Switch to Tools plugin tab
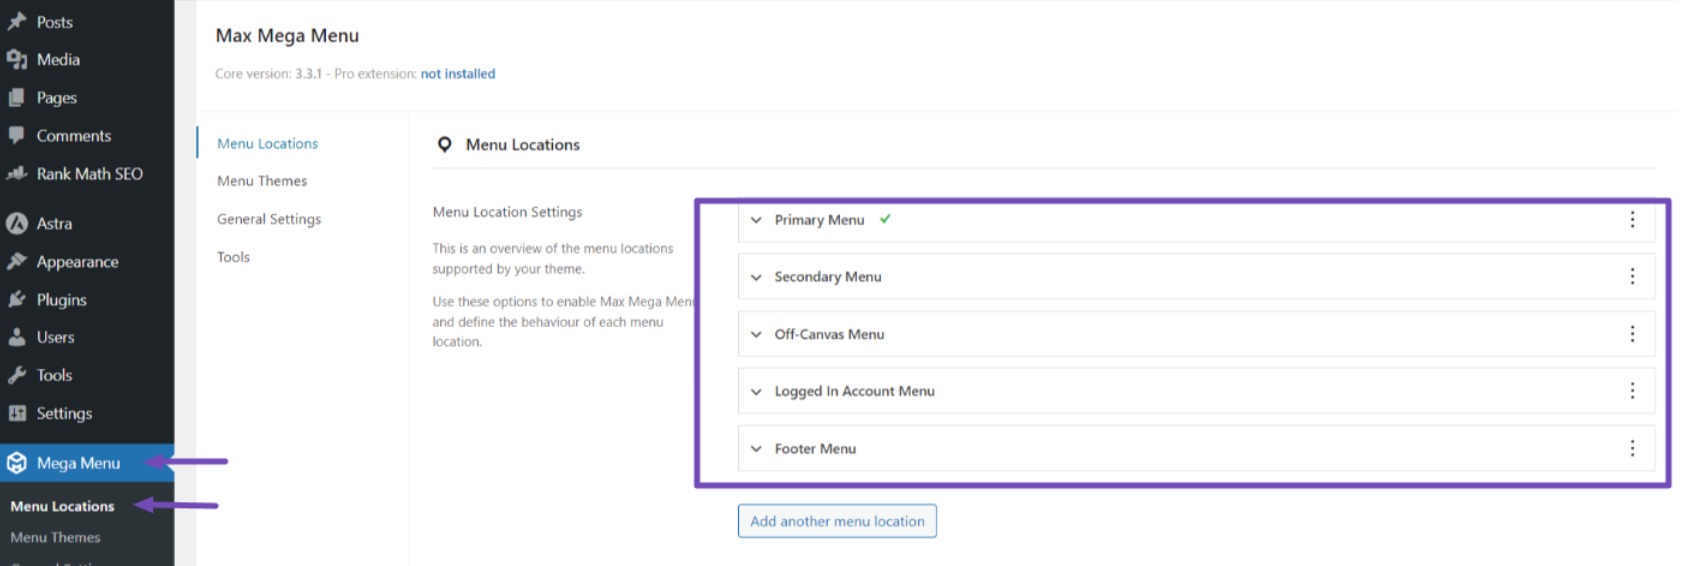The width and height of the screenshot is (1682, 566). point(233,257)
